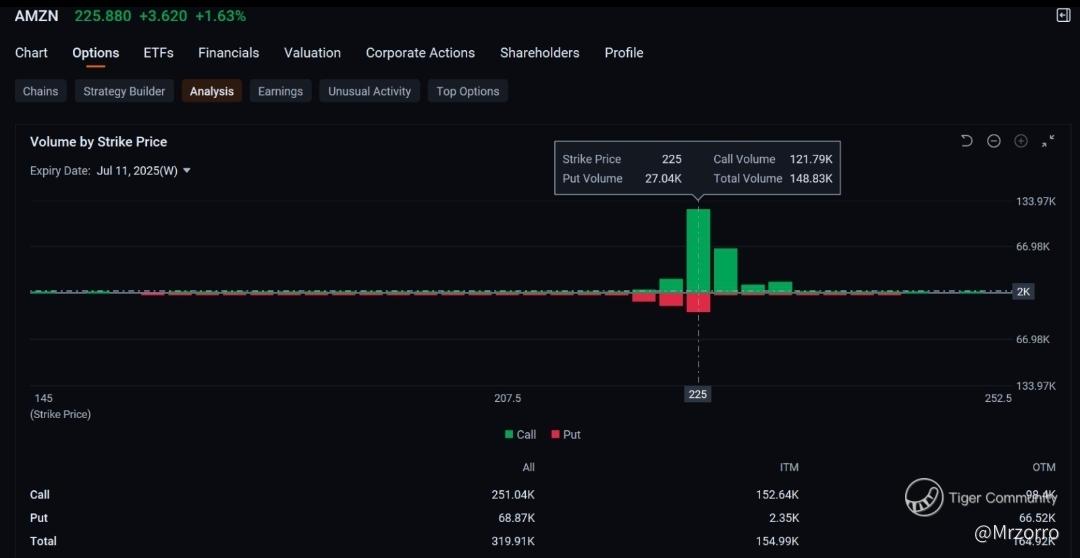Click the sidebar panel toggle icon
Image resolution: width=1080 pixels, height=558 pixels.
(x=1063, y=15)
